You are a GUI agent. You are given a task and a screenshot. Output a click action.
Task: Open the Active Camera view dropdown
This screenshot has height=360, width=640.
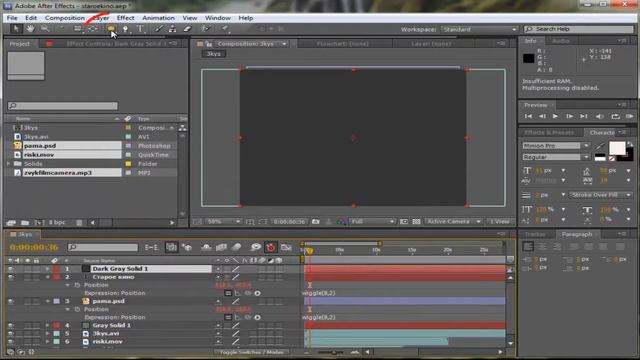click(453, 222)
